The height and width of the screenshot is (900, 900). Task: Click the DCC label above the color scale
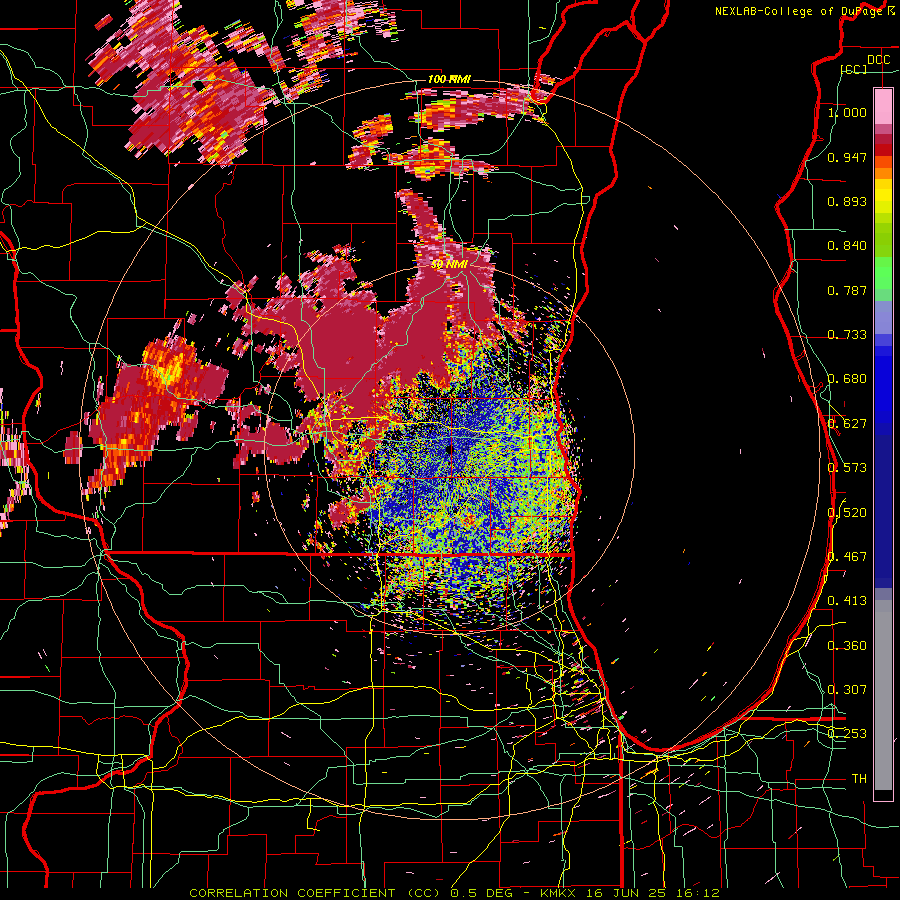click(878, 60)
